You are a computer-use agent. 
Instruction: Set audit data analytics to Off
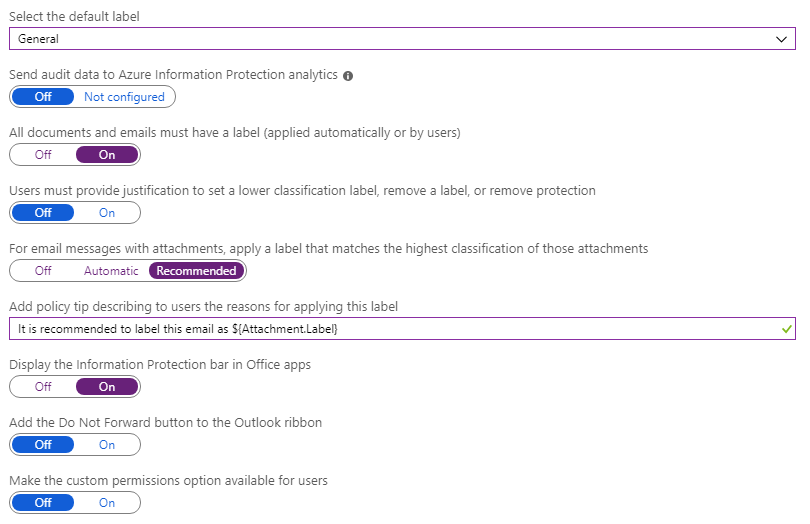(x=43, y=97)
